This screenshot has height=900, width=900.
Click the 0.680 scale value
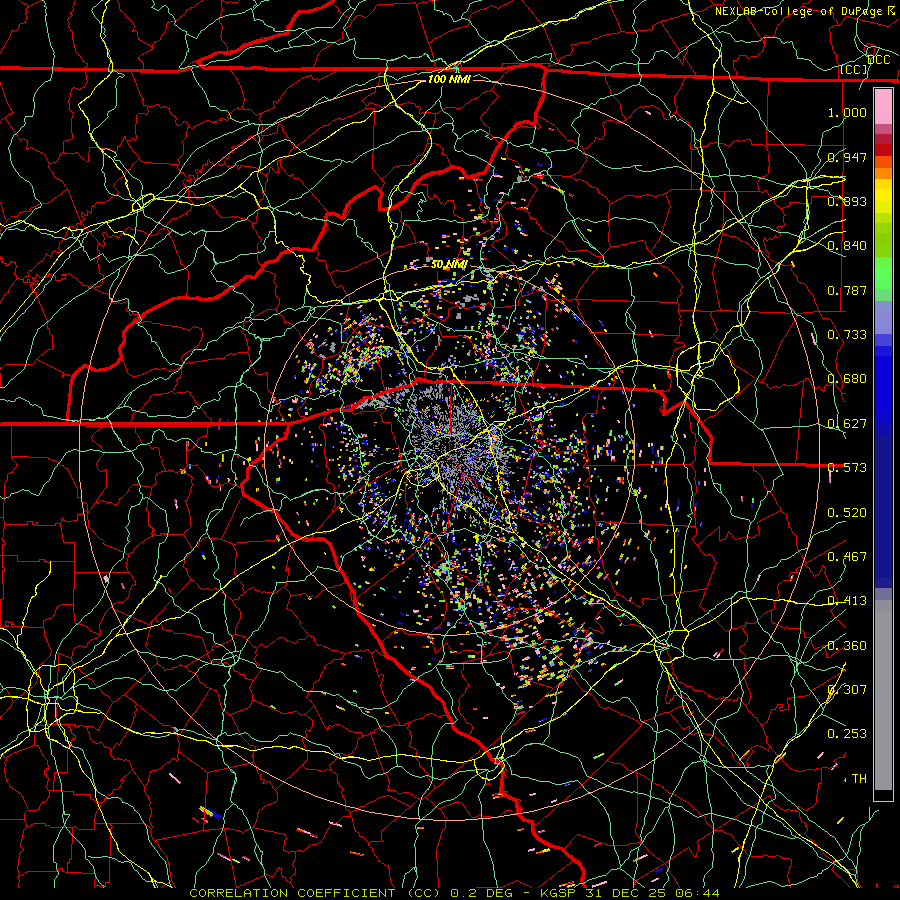[847, 379]
